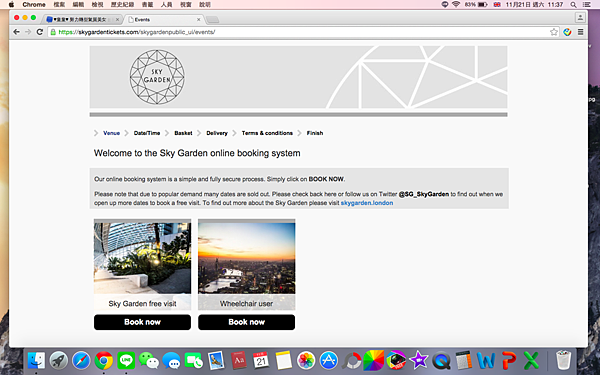Open Messages blue bubble in dock
Viewport: 600px width, 375px height.
pyautogui.click(x=171, y=360)
